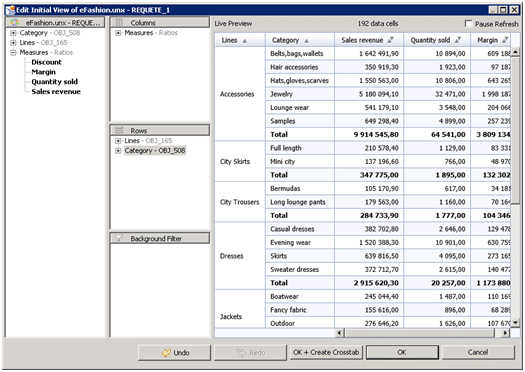The width and height of the screenshot is (525, 372).
Task: Click the City Skirts line cell
Action: tap(240, 161)
